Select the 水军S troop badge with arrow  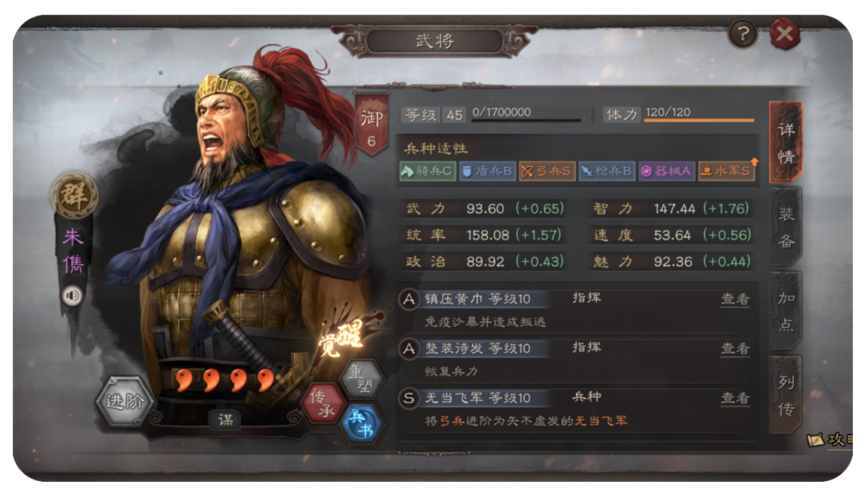[x=727, y=171]
